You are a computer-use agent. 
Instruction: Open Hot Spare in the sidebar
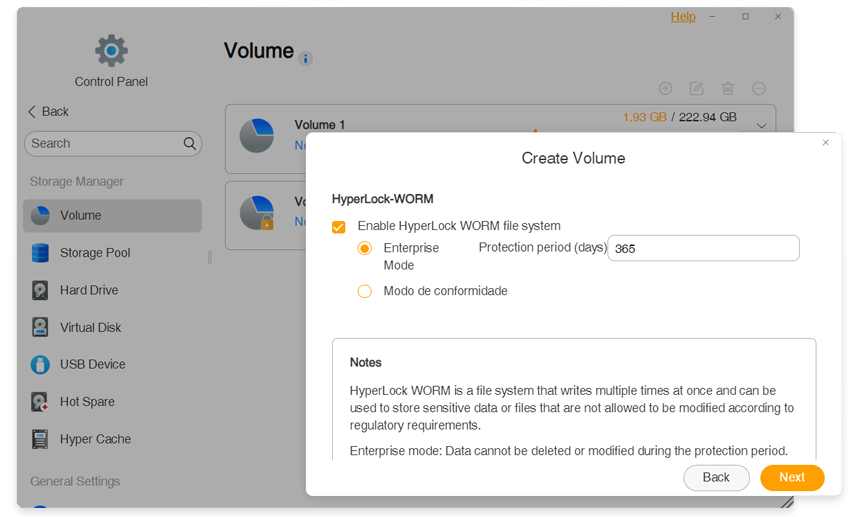[x=112, y=402]
